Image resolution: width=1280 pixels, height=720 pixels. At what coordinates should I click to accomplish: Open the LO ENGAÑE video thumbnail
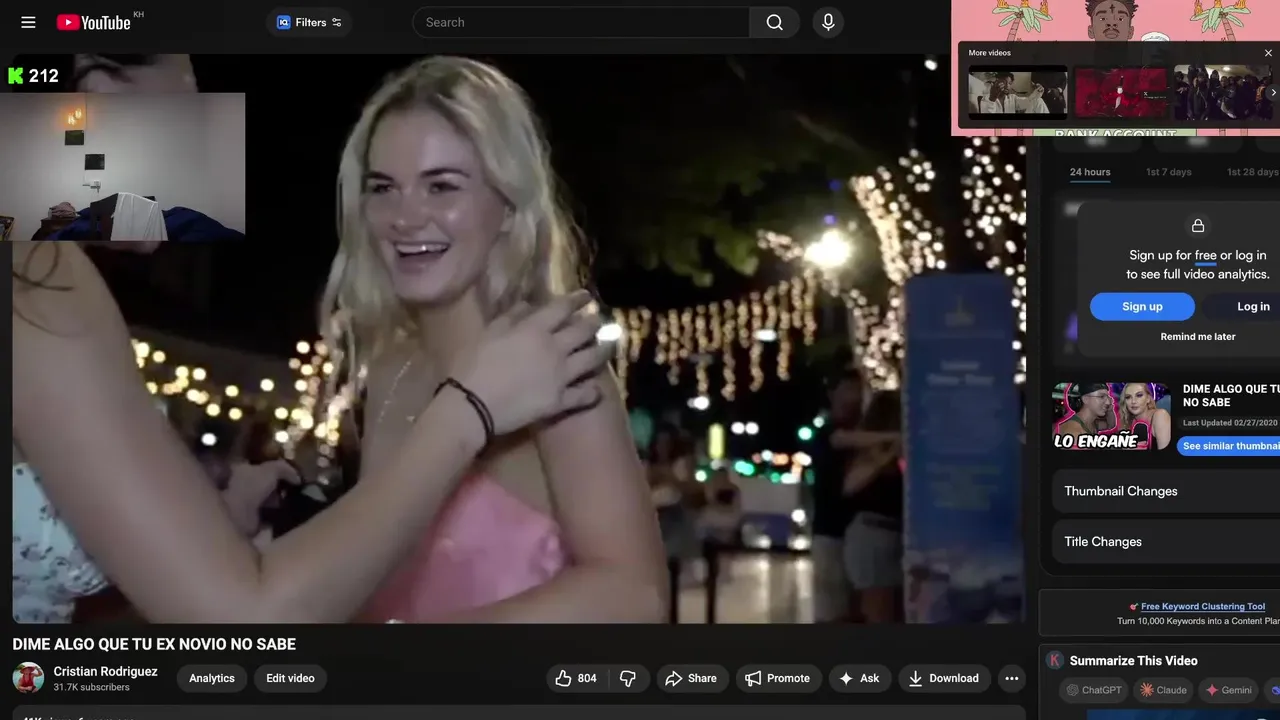coord(1111,416)
